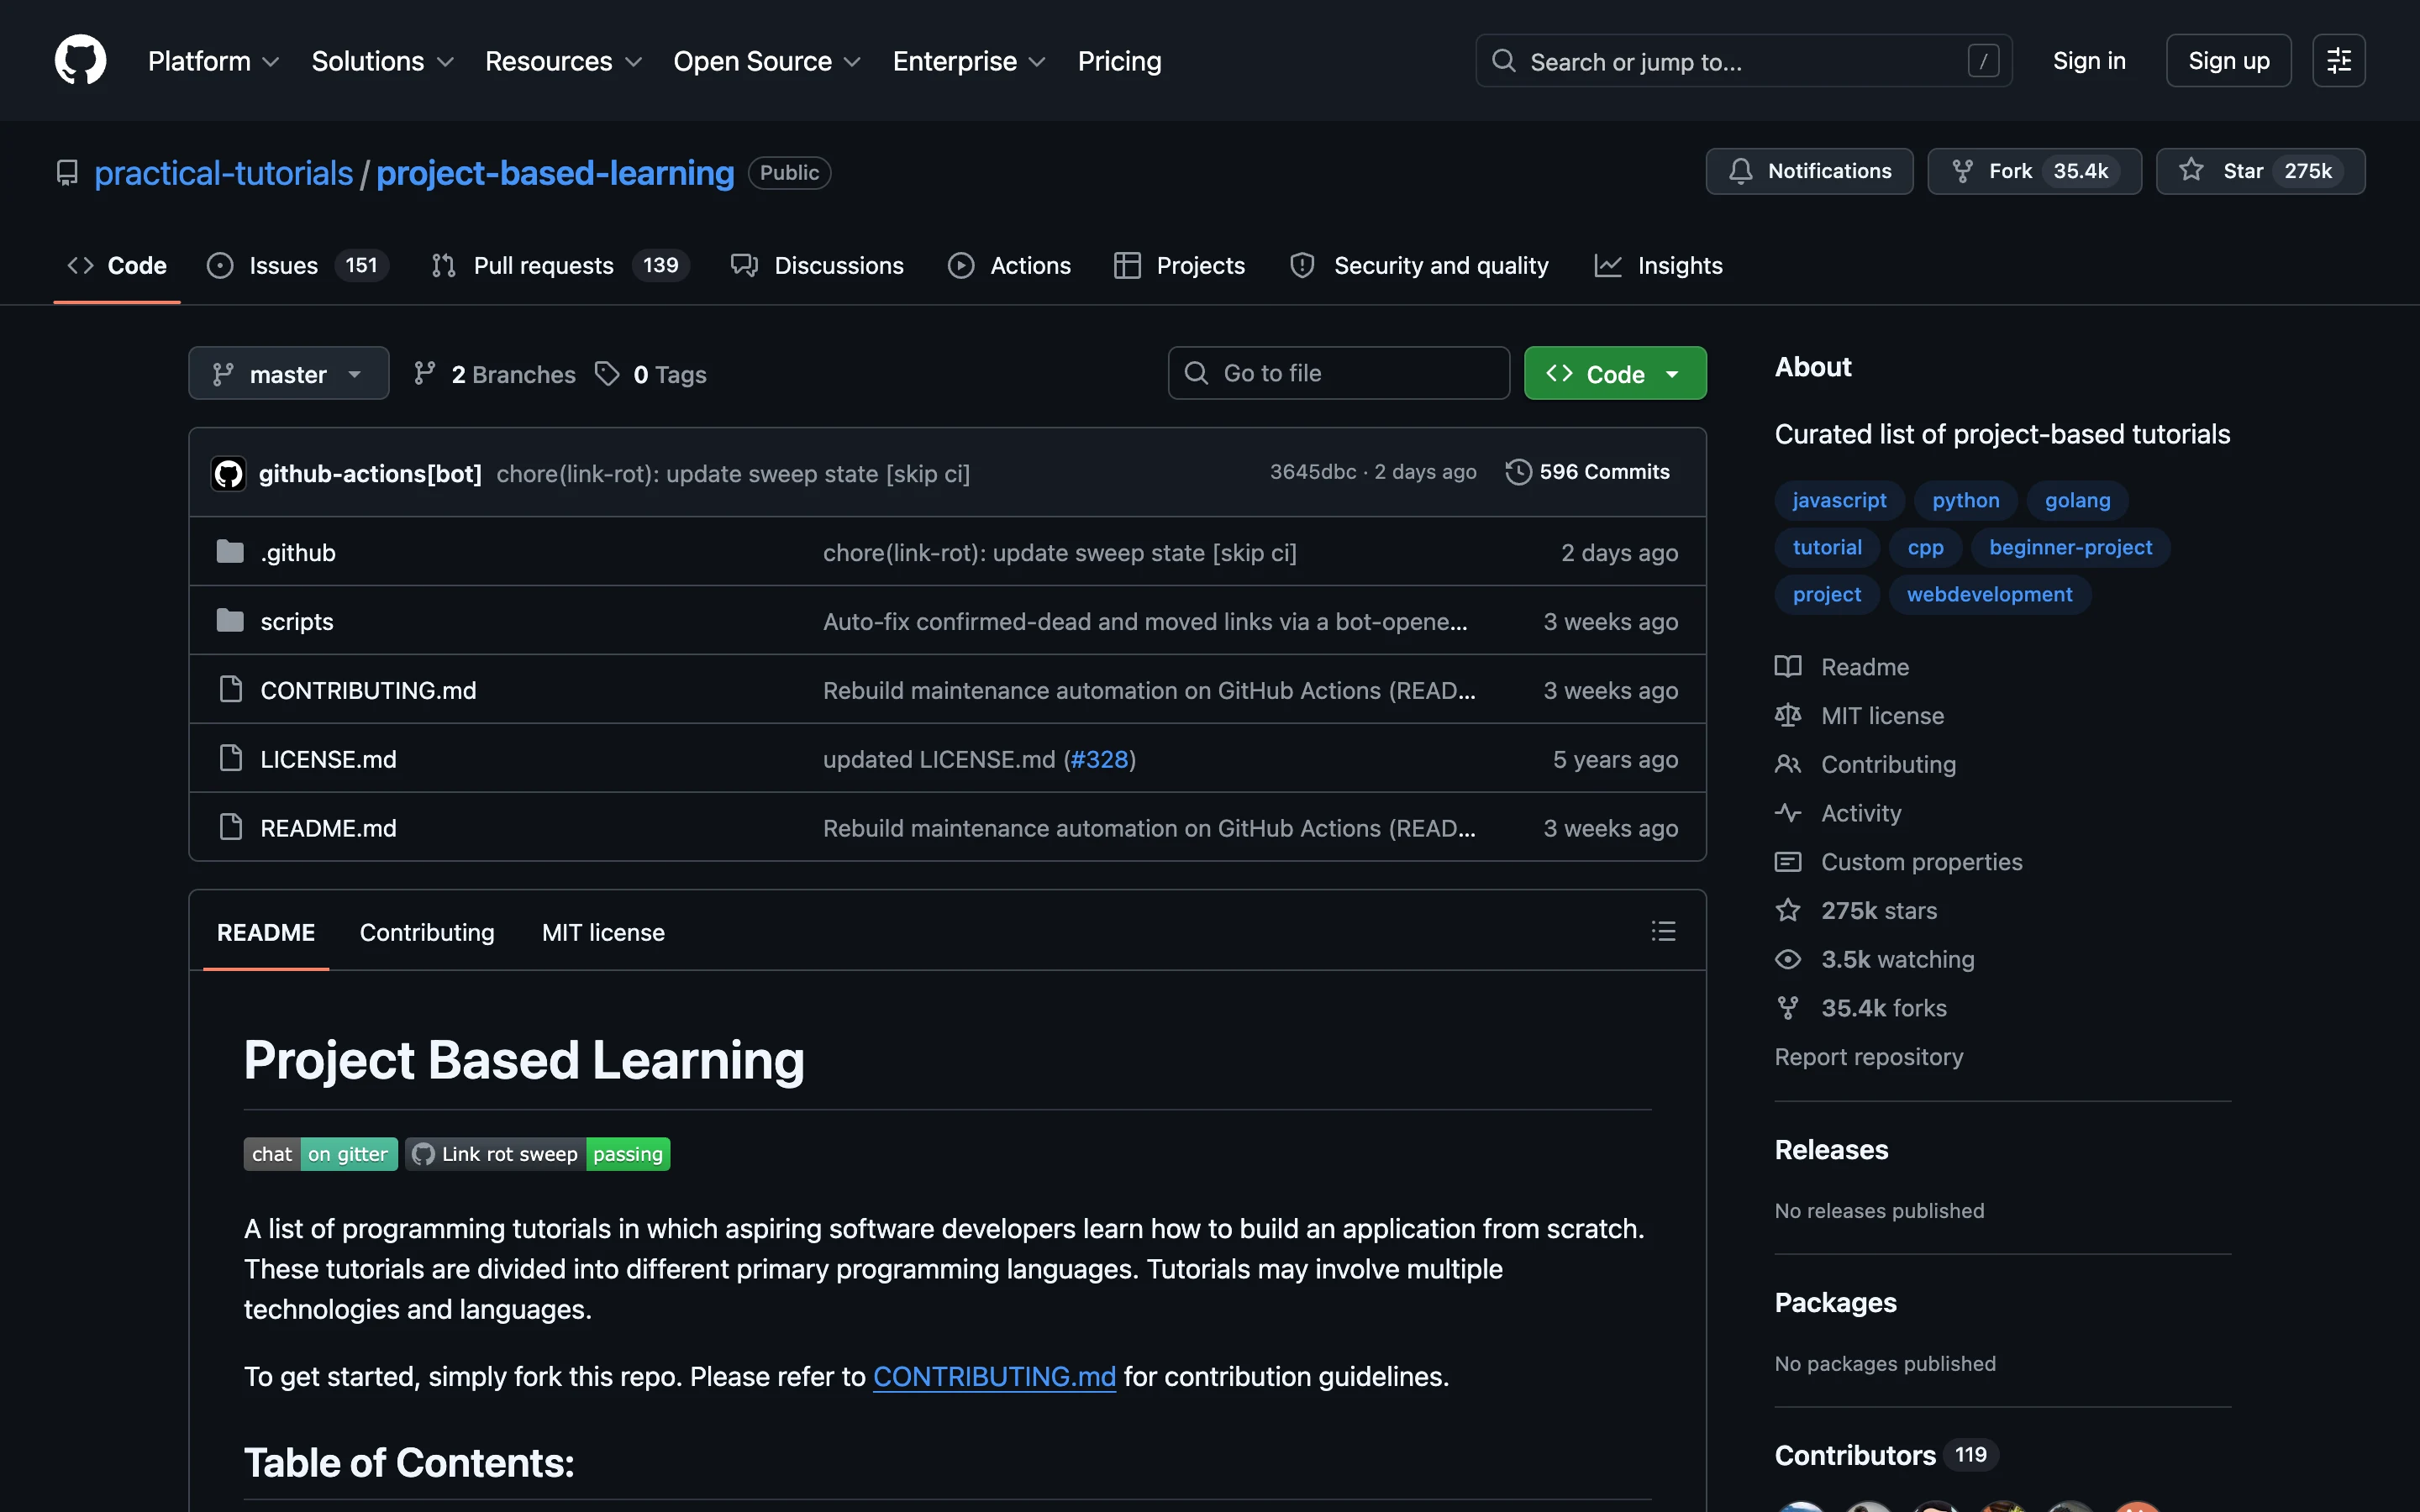Viewport: 2420px width, 1512px height.
Task: Click the note icon beside Custom properties
Action: (1788, 861)
